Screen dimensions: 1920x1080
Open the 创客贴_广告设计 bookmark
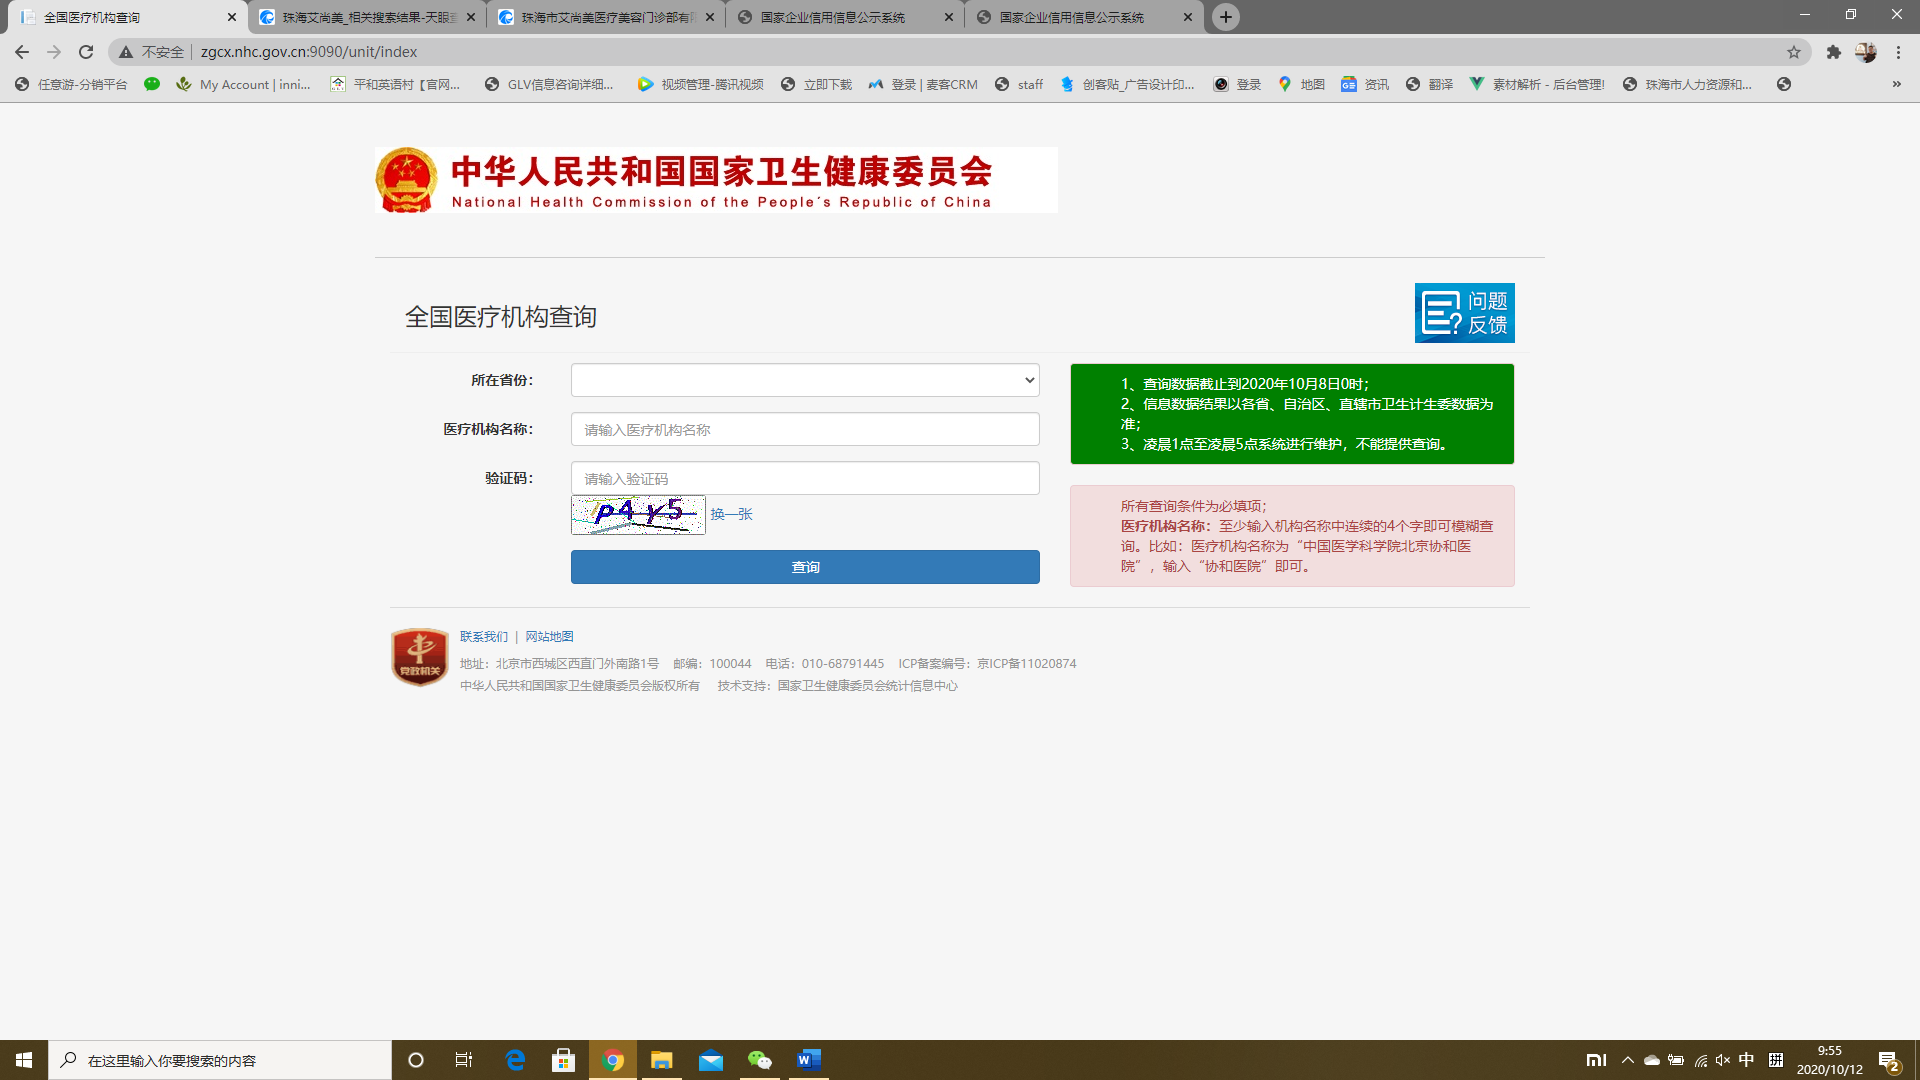click(x=1127, y=85)
